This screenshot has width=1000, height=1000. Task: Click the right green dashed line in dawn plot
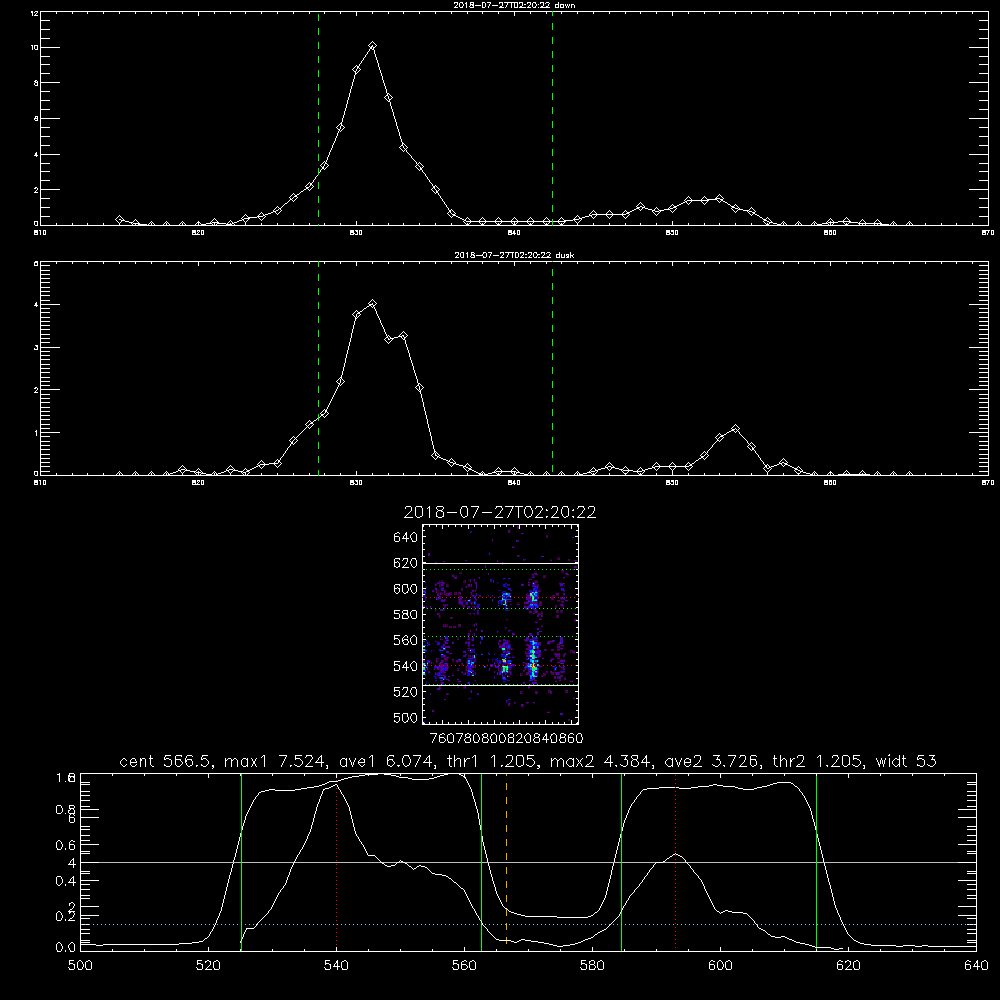552,118
